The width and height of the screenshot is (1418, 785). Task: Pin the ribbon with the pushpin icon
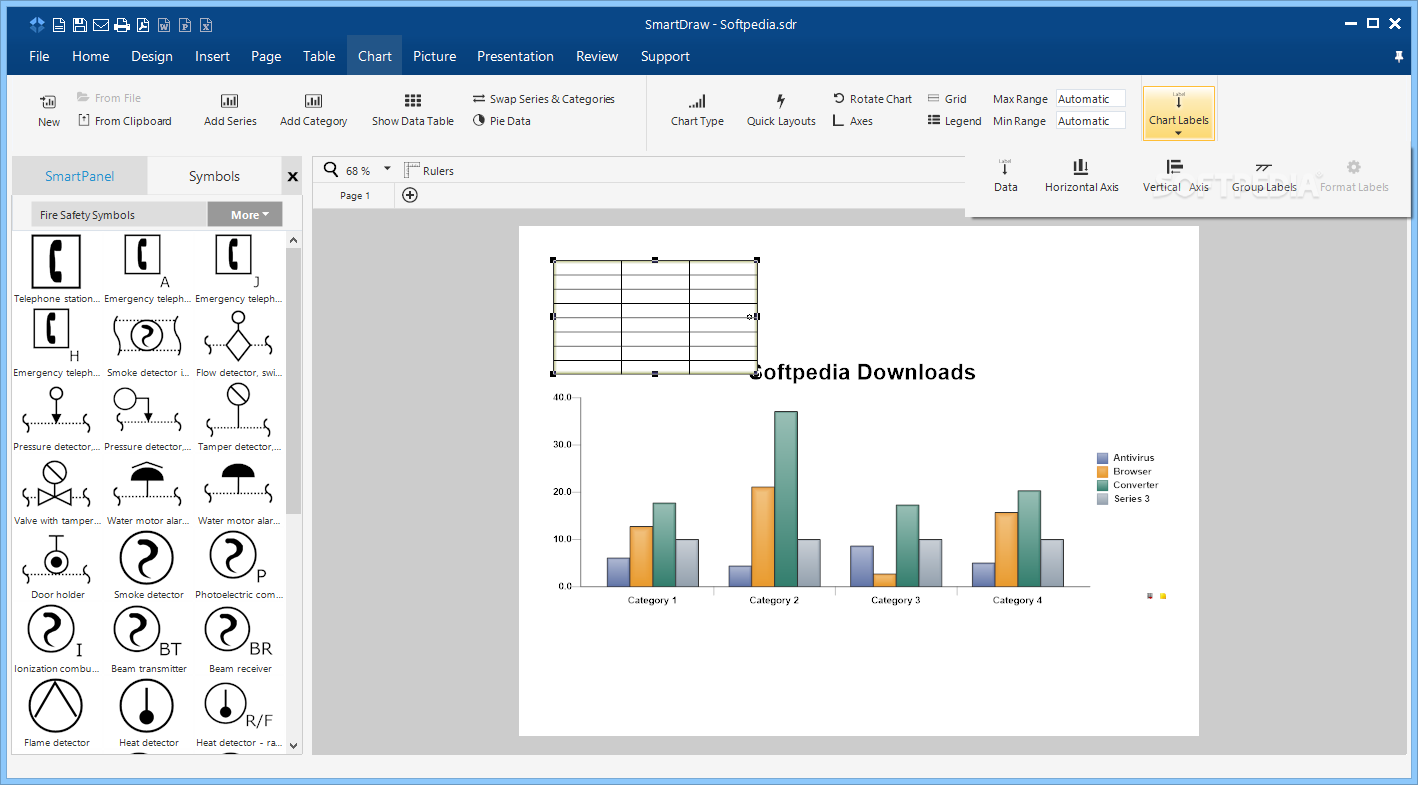pyautogui.click(x=1399, y=57)
